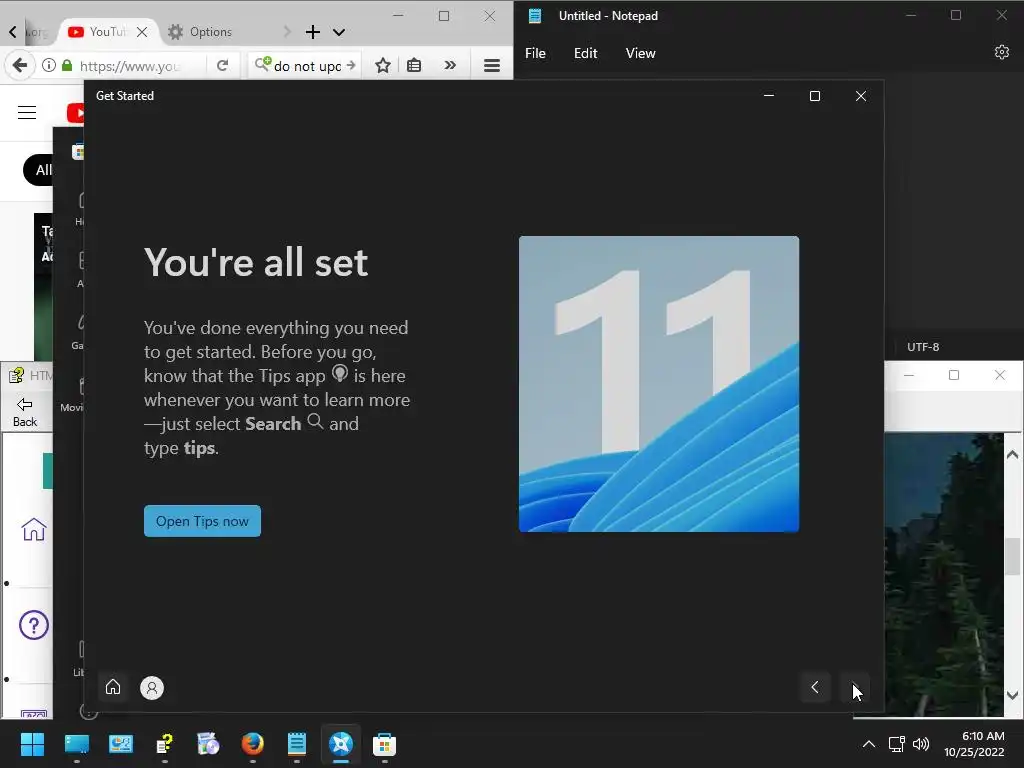The image size is (1024, 768).
Task: Open YouTube sidebar guide hamburger icon
Action: [x=27, y=112]
